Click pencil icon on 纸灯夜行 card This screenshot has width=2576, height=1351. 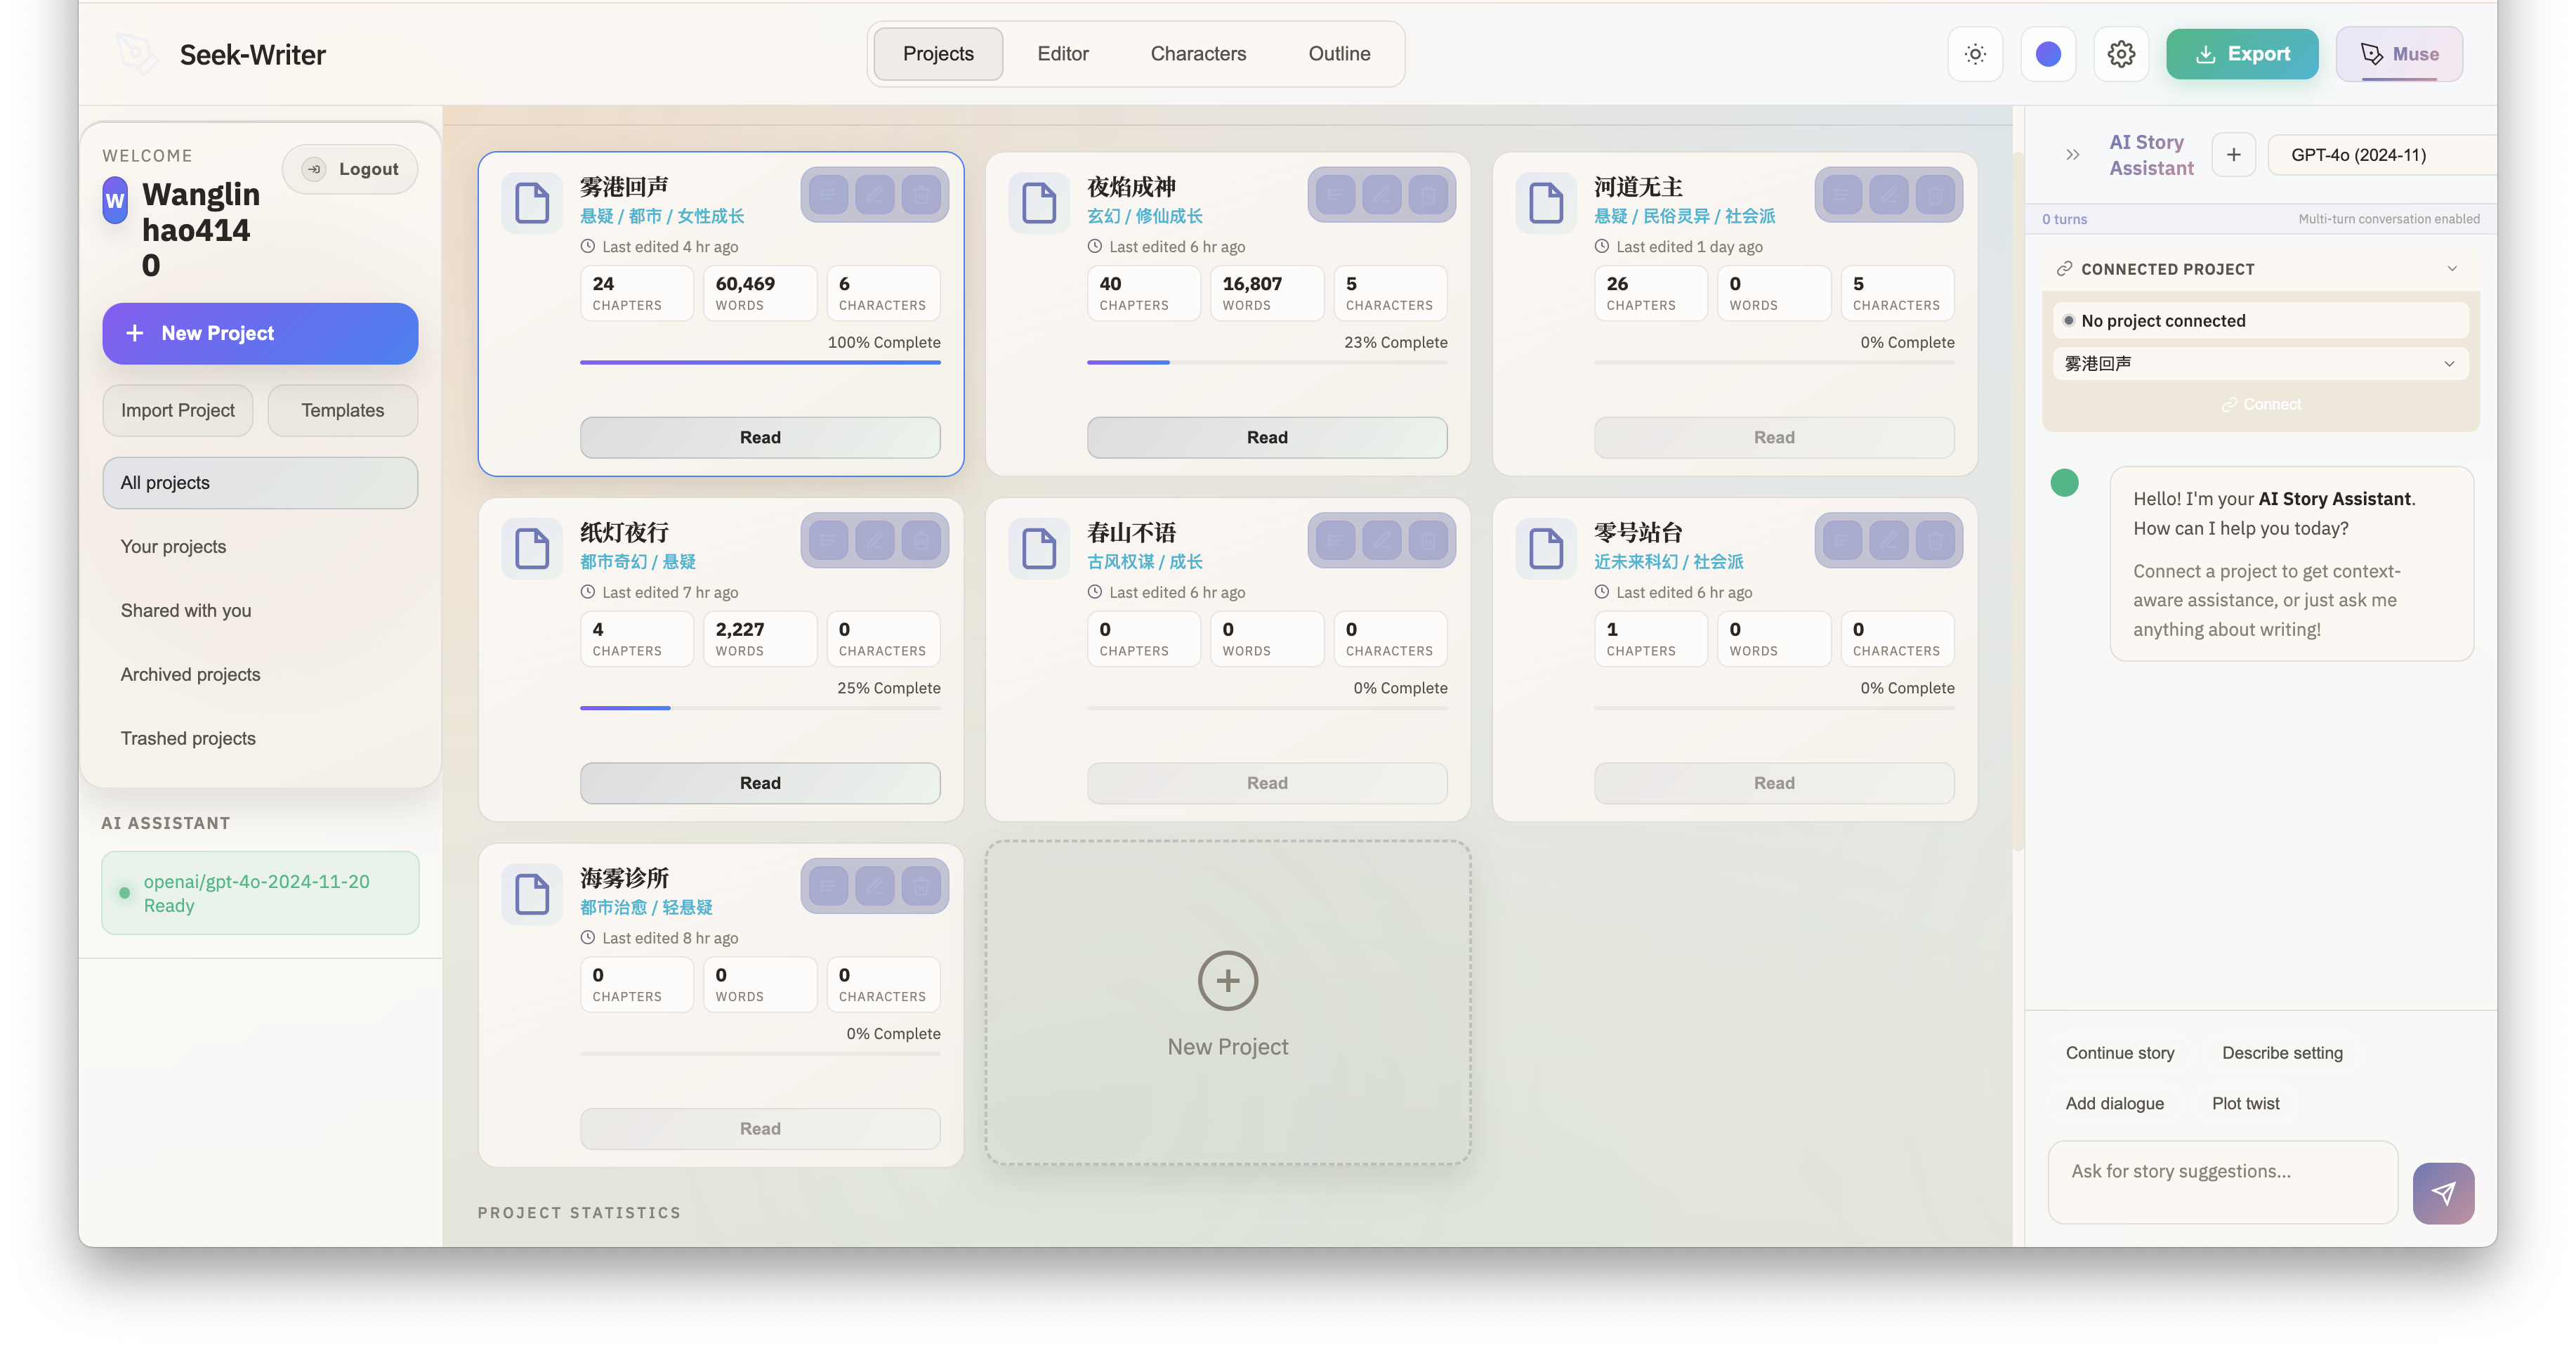(875, 541)
